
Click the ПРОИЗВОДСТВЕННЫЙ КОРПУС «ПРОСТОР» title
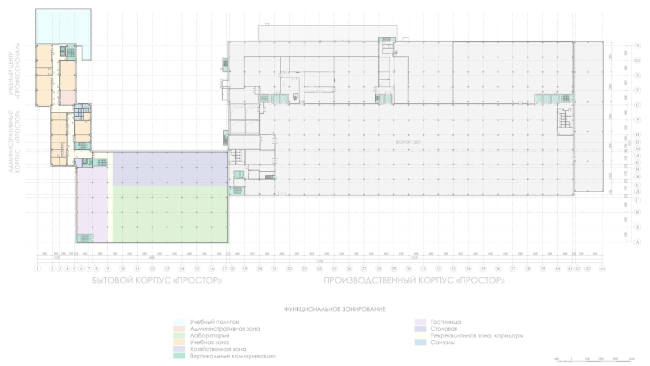click(414, 281)
